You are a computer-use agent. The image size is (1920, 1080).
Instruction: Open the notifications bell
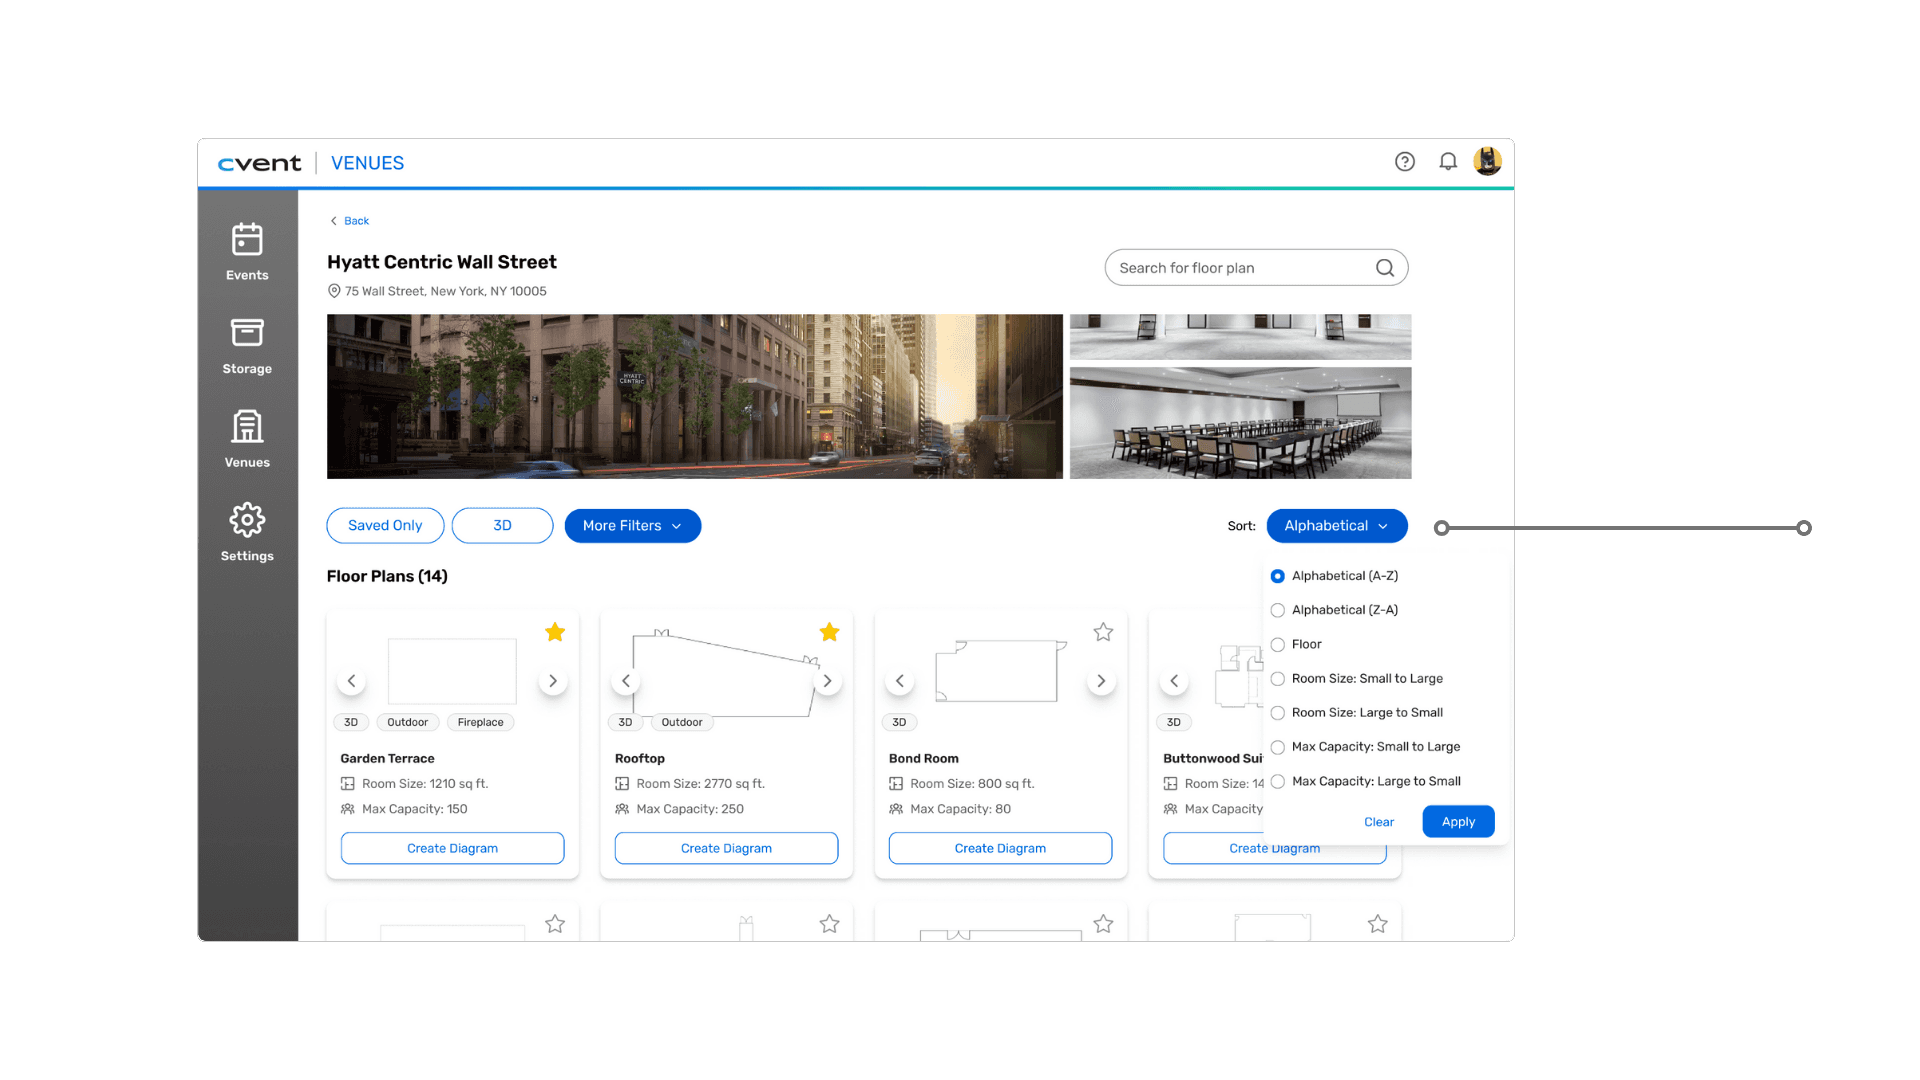pos(1447,162)
